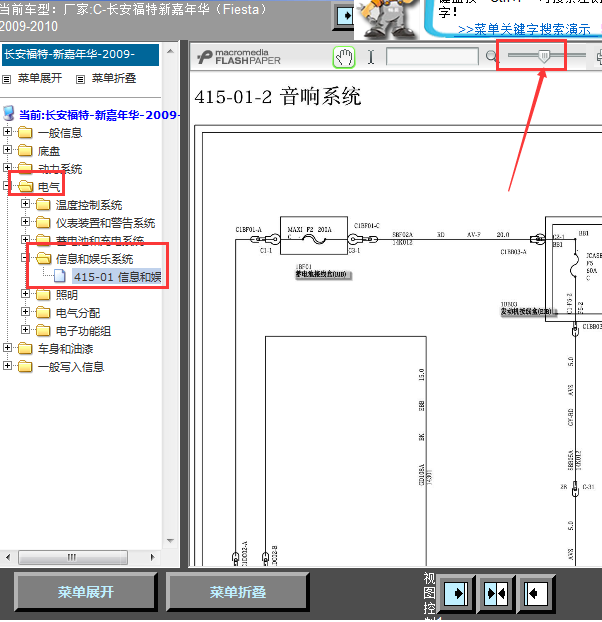Click the 菜单展开 link above tree
This screenshot has height=622, width=602.
40,78
